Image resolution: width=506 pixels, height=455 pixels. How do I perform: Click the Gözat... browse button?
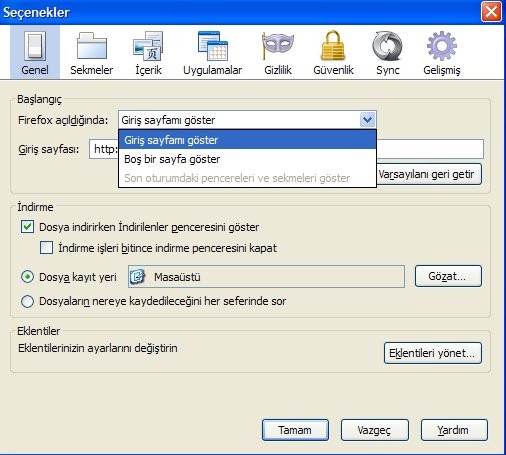[448, 276]
